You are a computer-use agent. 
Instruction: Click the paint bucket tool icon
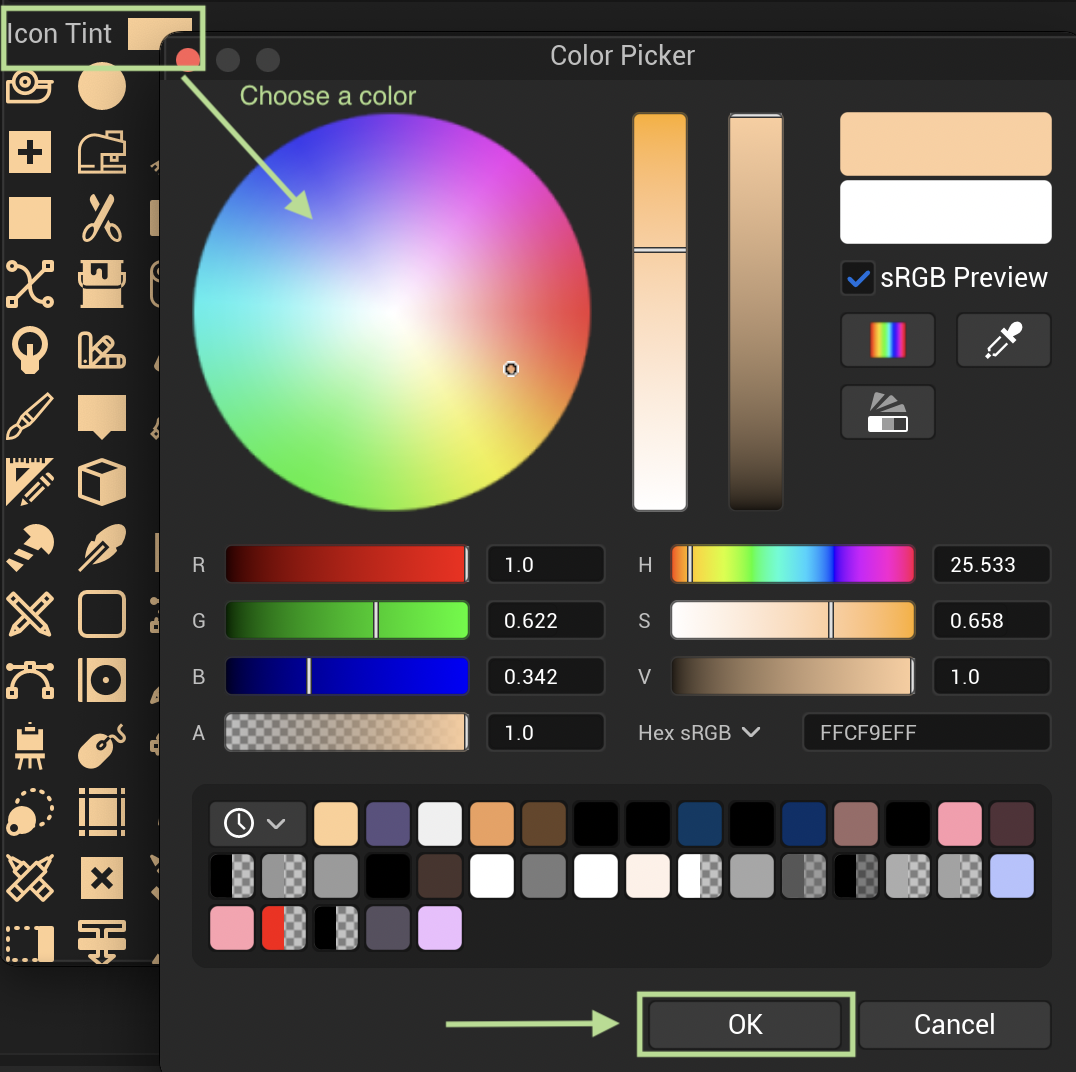[x=103, y=284]
